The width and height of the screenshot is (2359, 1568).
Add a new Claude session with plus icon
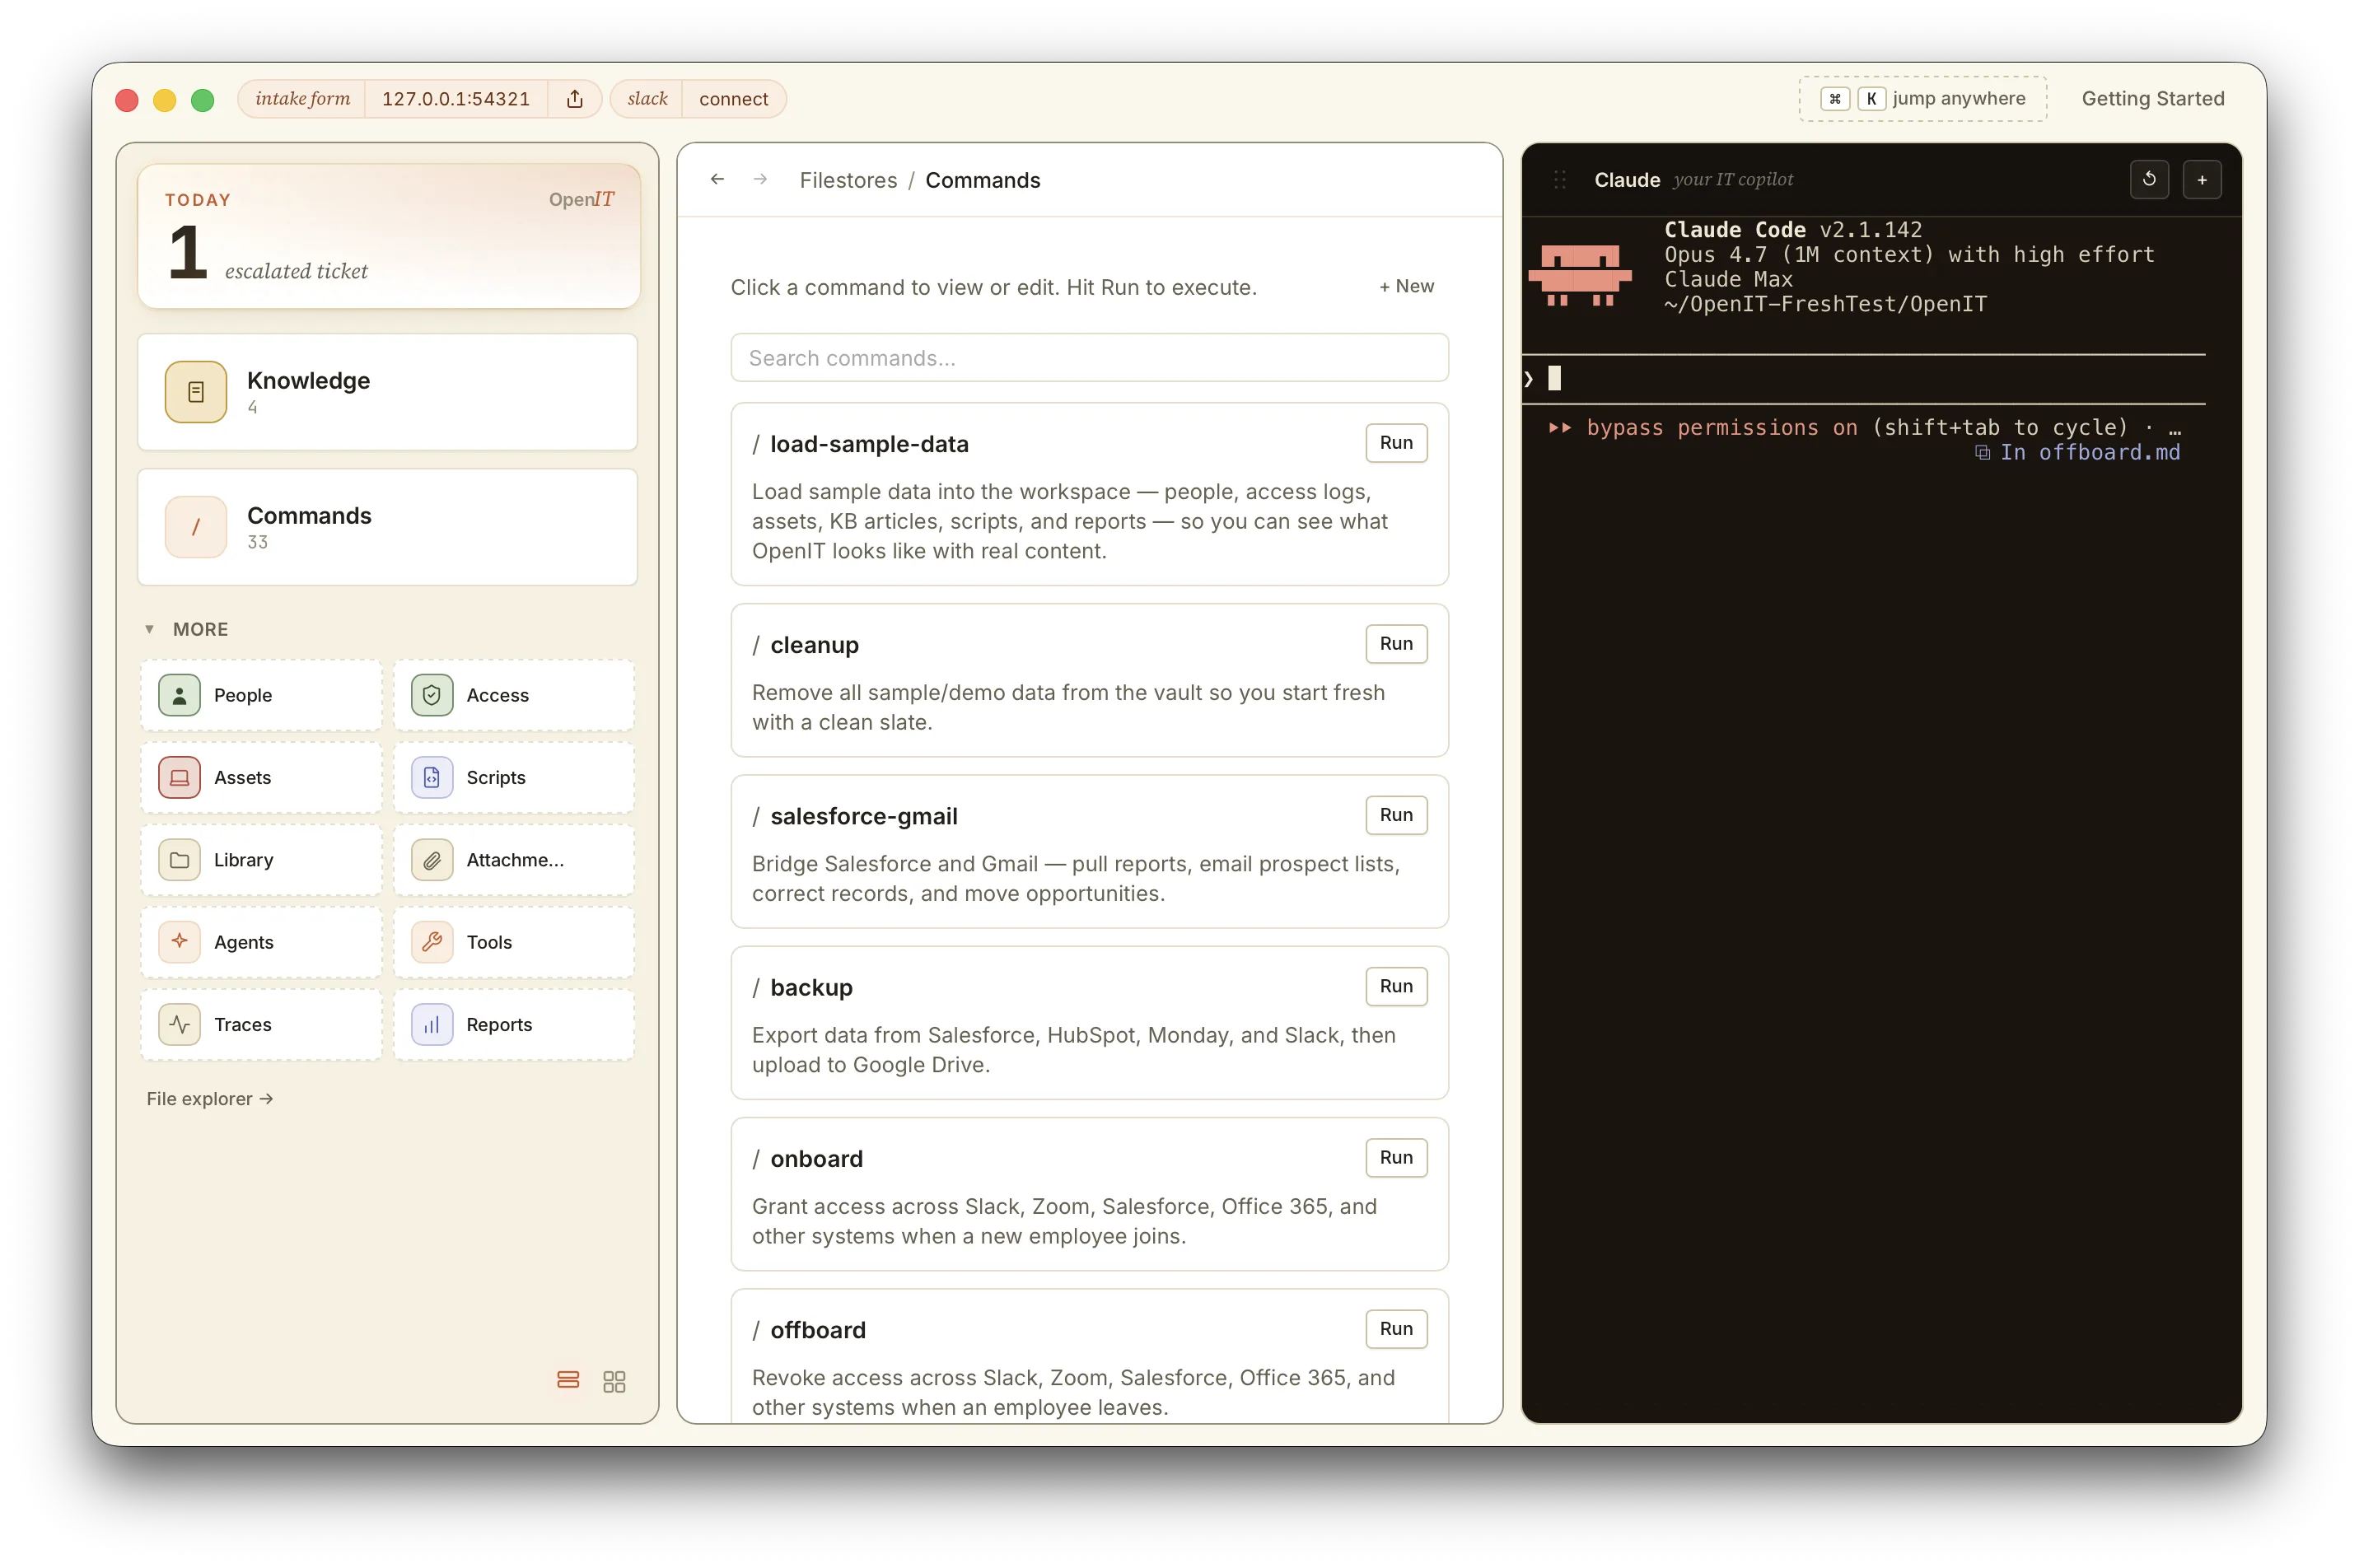point(2201,180)
